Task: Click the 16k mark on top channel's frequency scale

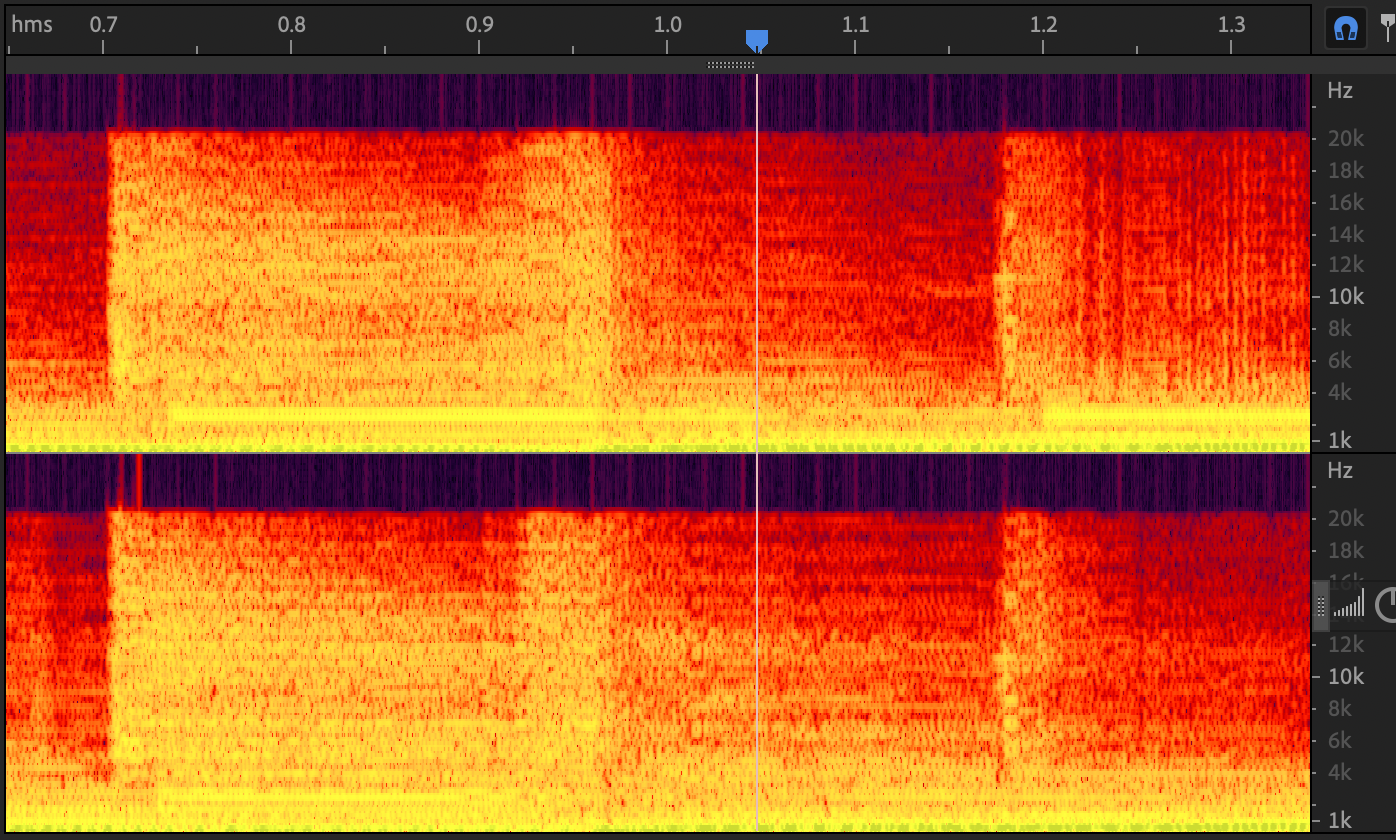Action: tap(1345, 203)
